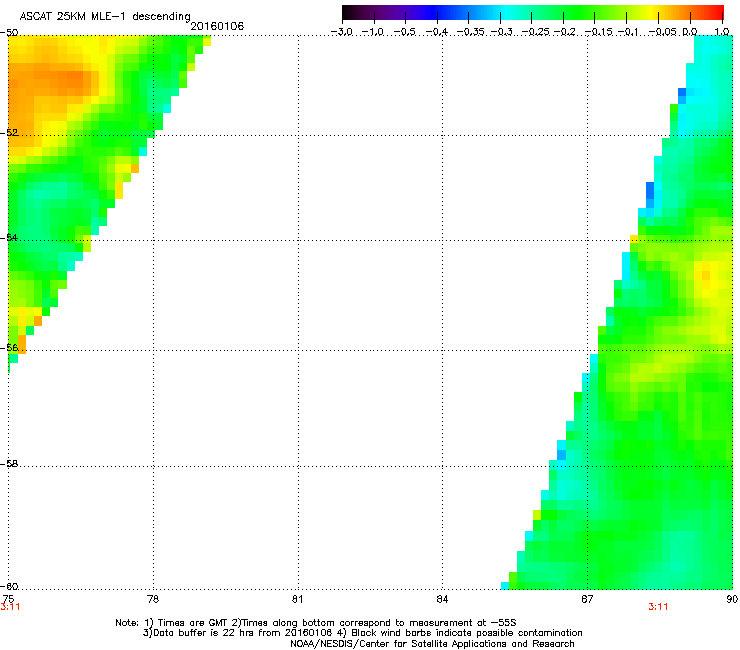Click the title text "ASCAT 25KM MLE-1 descending"

click(105, 17)
